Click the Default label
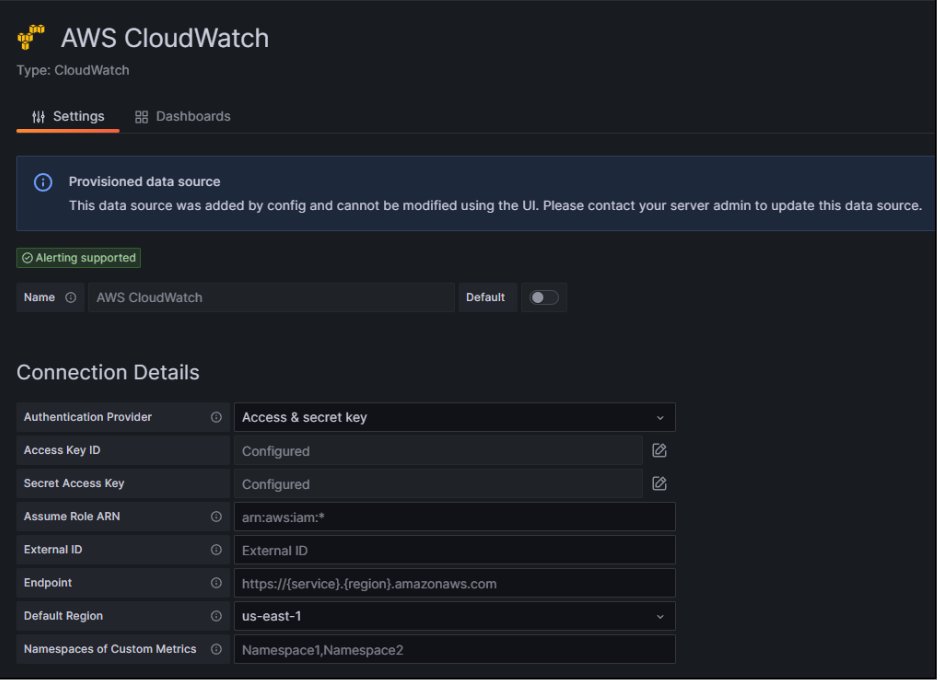The image size is (940, 683). pos(486,298)
